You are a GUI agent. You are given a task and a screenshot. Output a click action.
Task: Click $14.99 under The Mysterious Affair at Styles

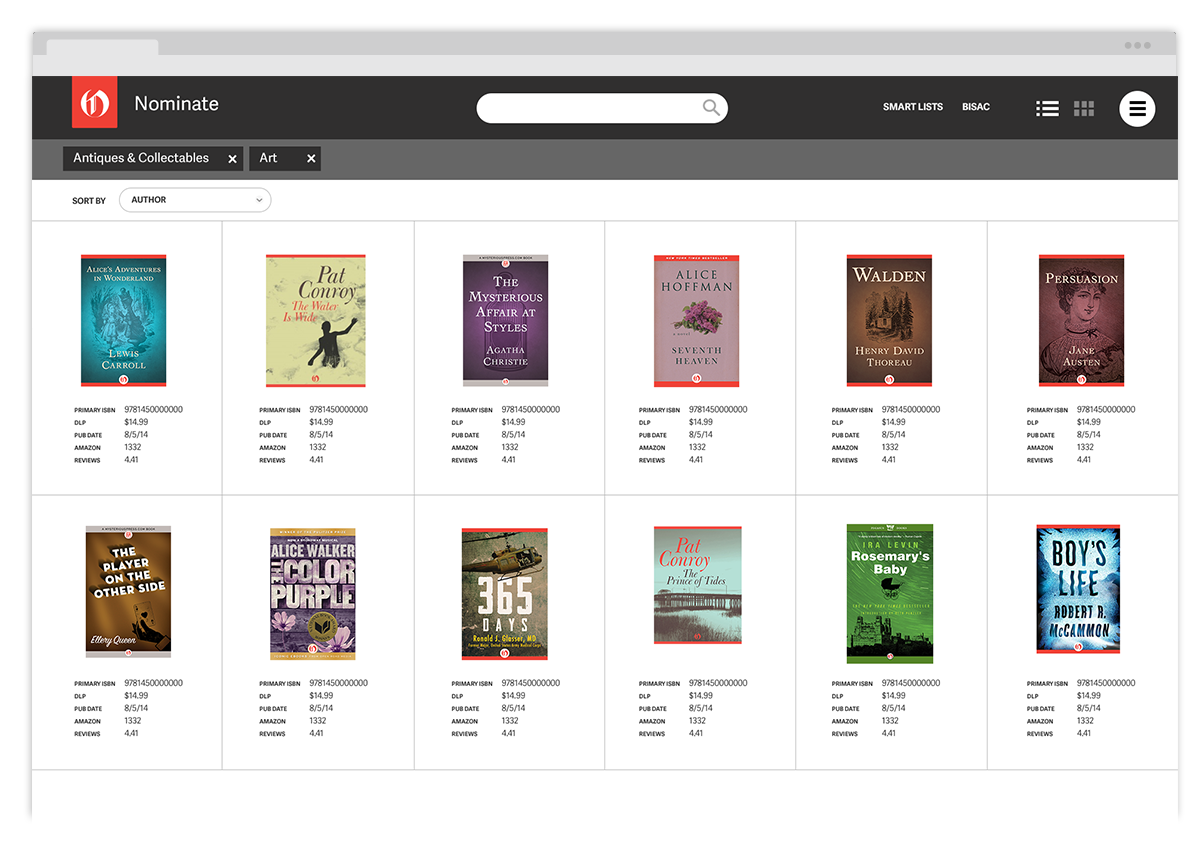point(513,422)
